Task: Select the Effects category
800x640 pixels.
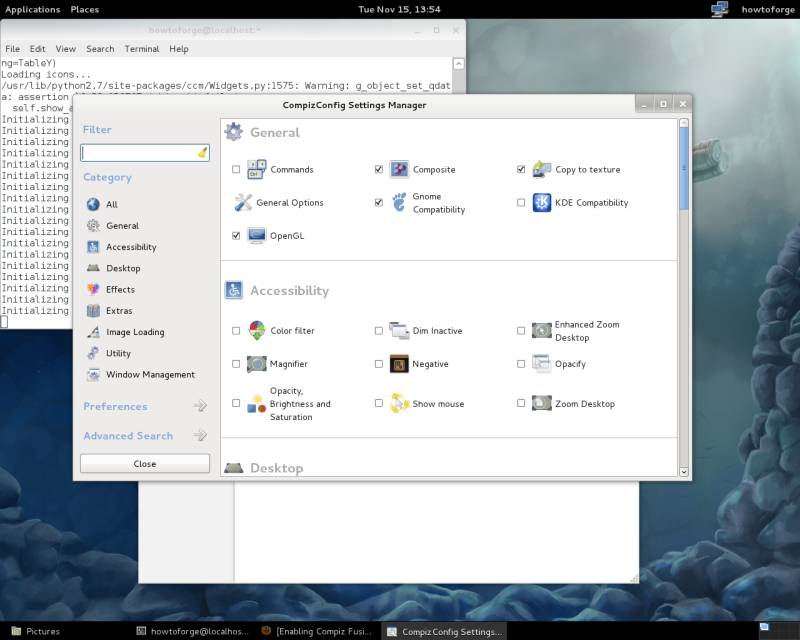Action: point(120,289)
